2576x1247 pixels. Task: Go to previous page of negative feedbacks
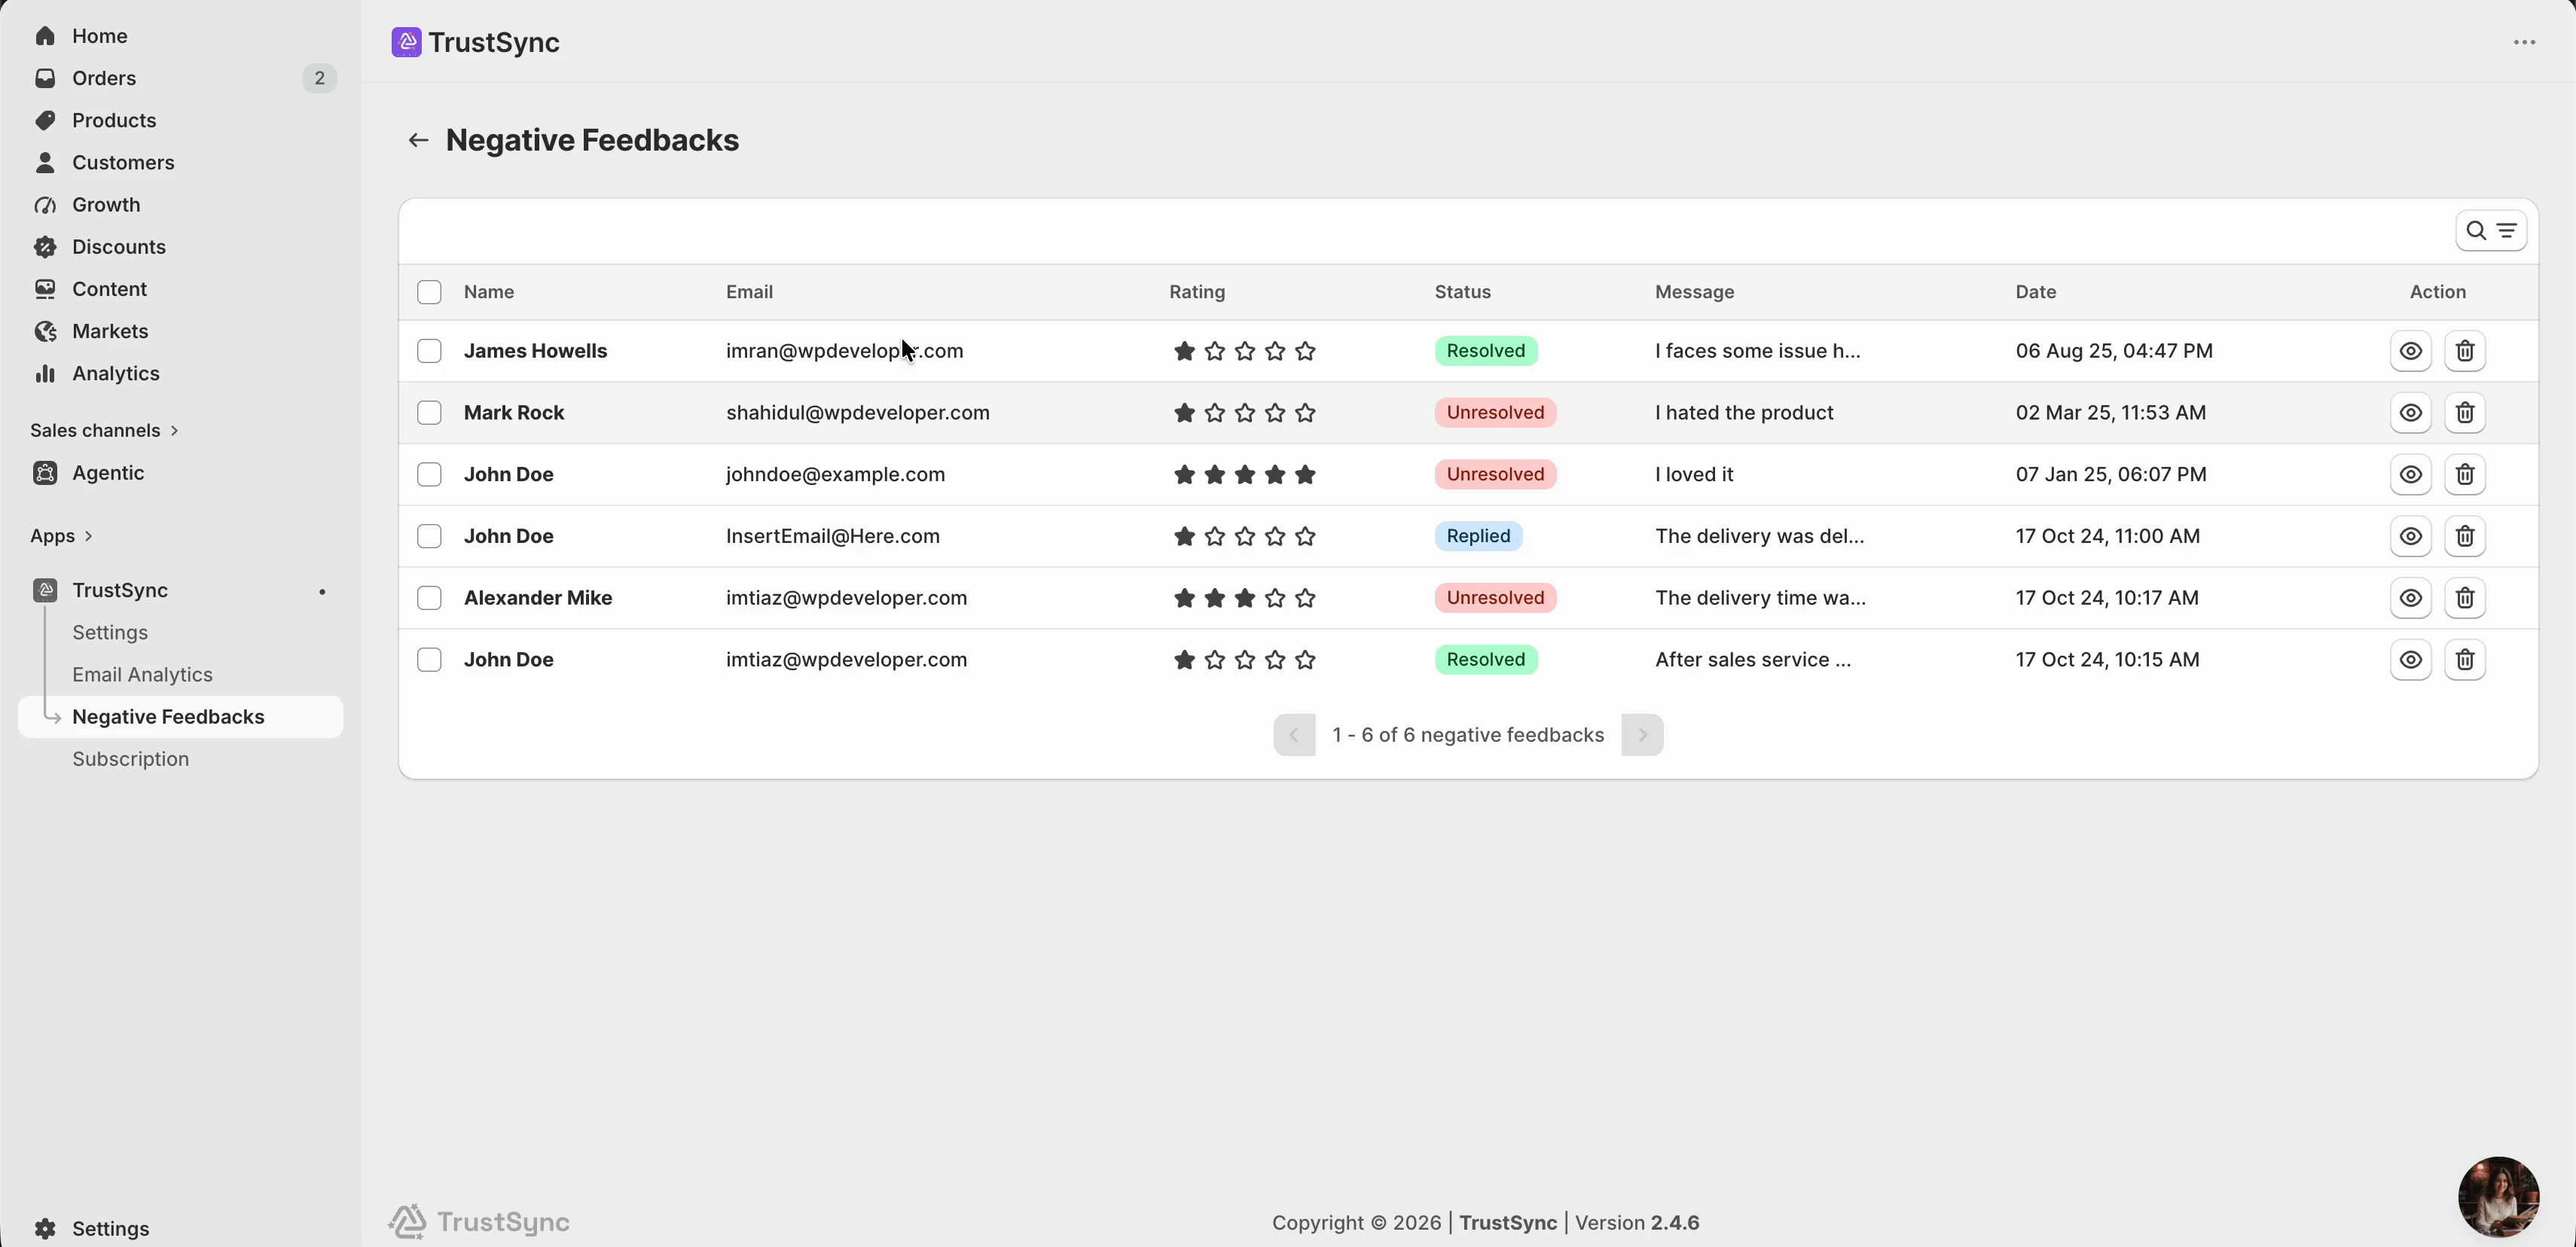click(x=1293, y=735)
